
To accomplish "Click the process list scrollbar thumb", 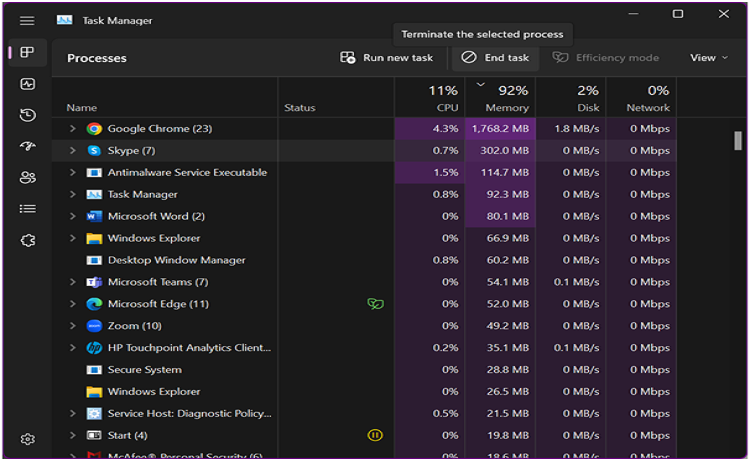I will pos(738,141).
